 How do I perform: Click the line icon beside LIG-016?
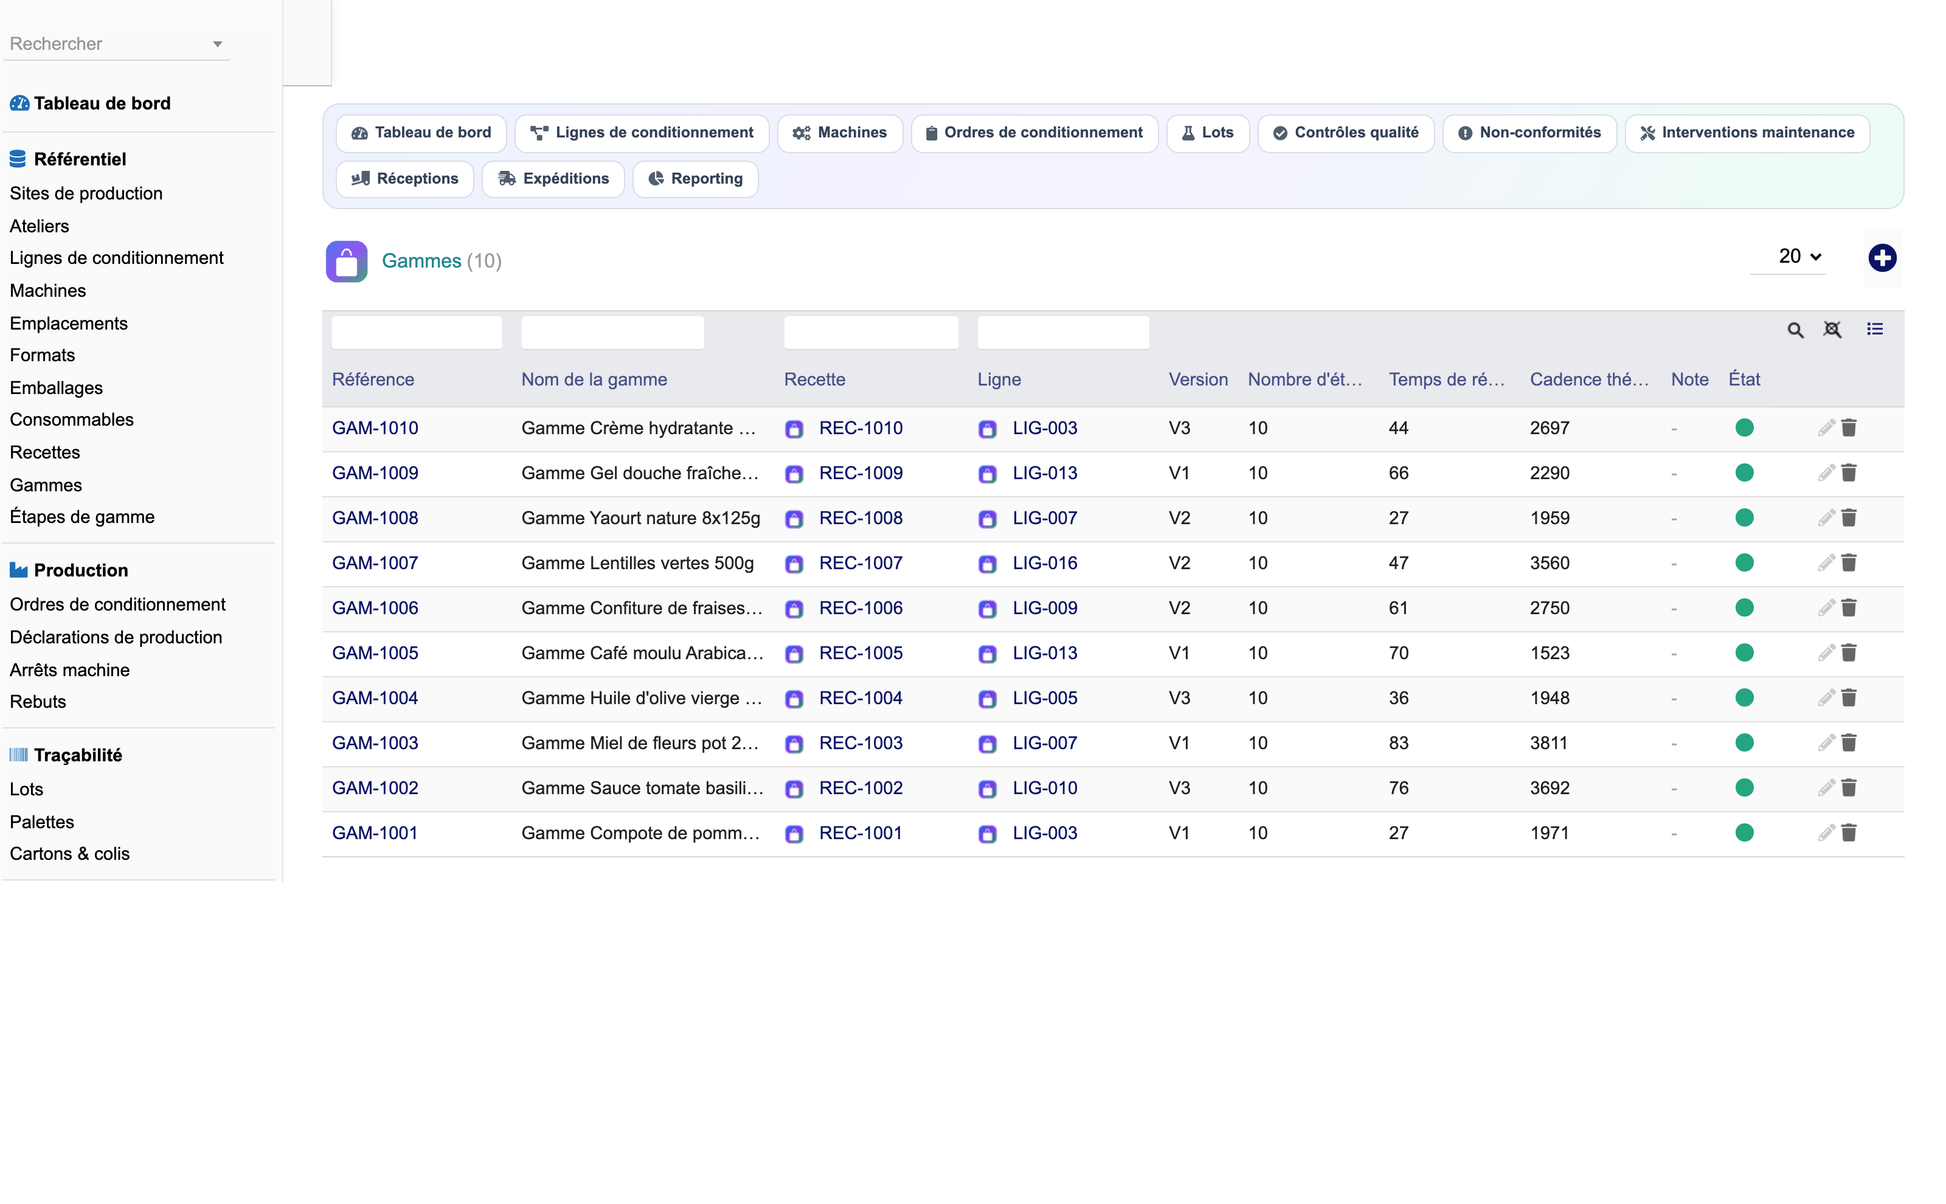tap(987, 564)
